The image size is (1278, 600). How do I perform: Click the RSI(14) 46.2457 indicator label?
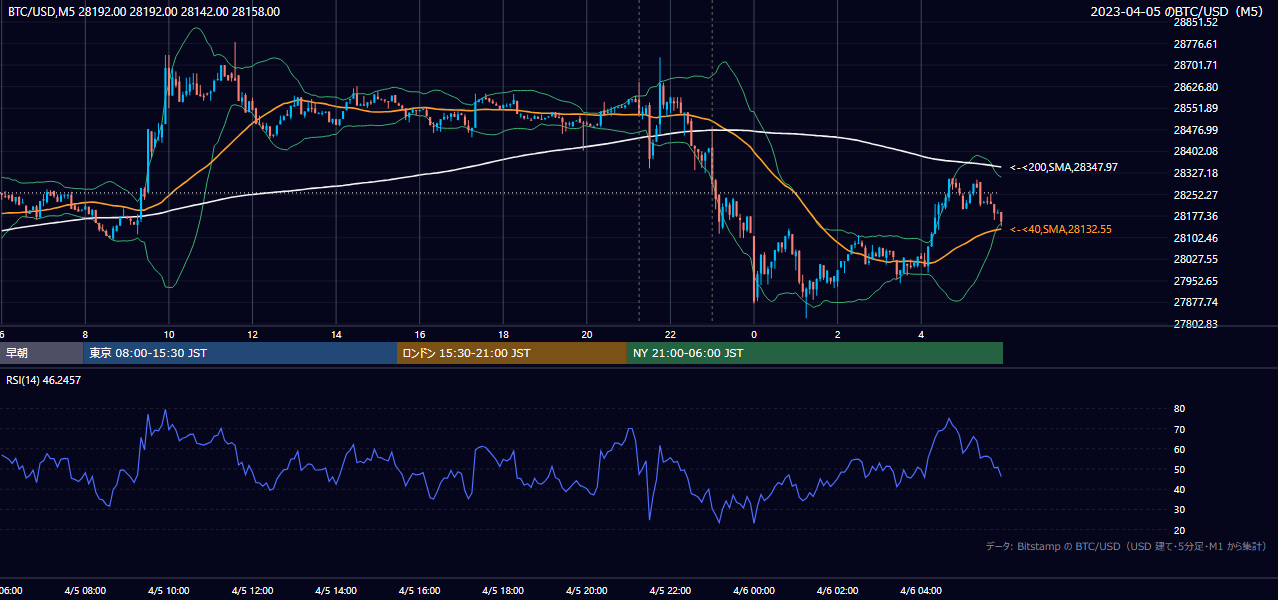[43, 380]
